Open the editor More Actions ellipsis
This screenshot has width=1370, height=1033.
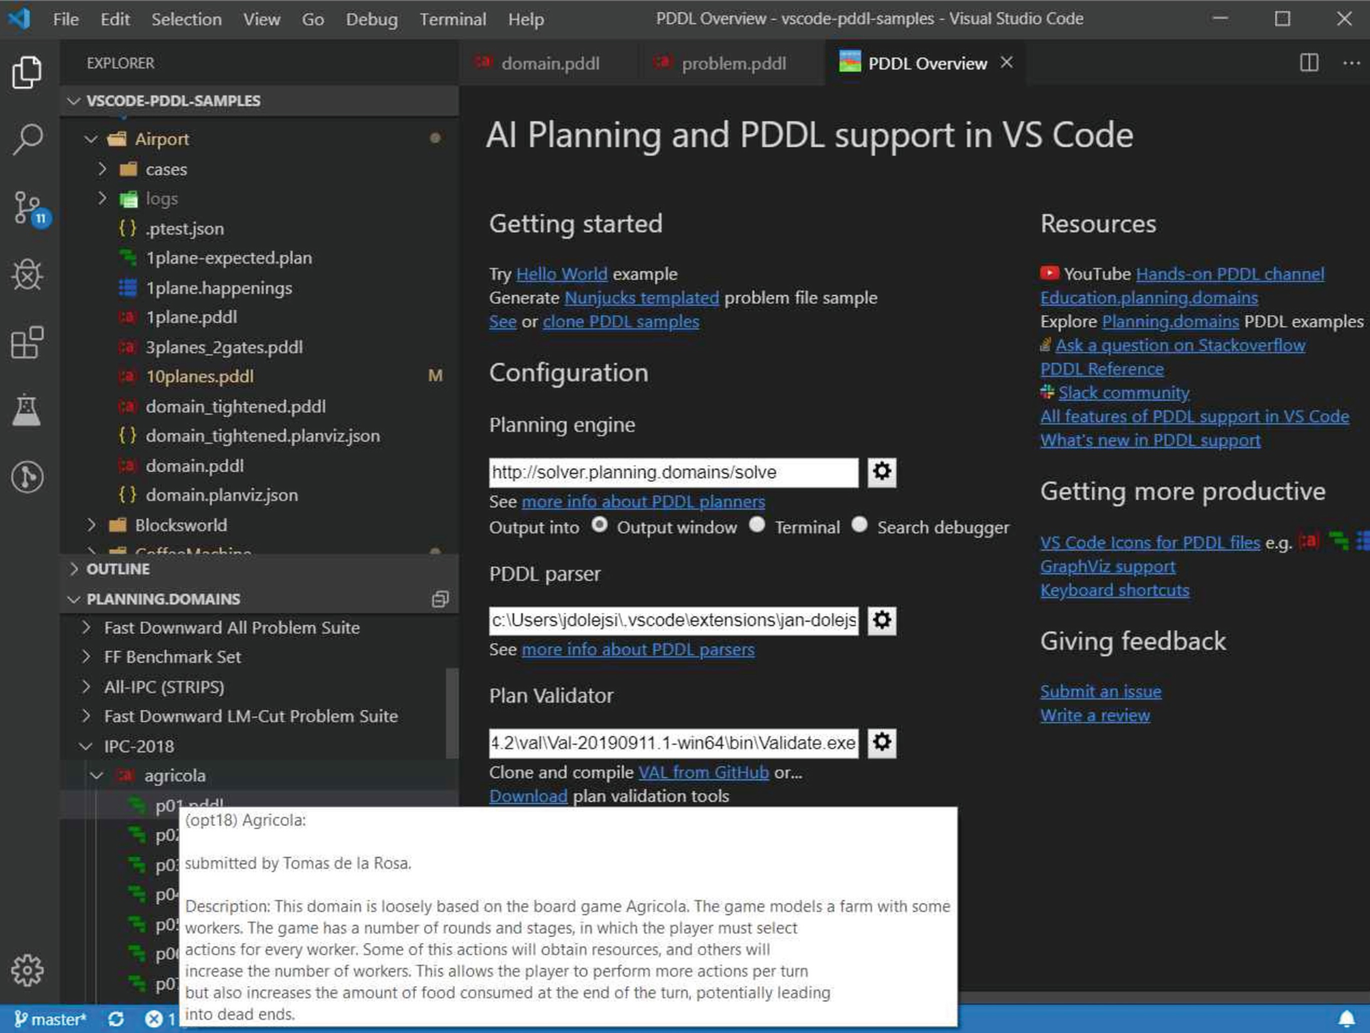1351,62
